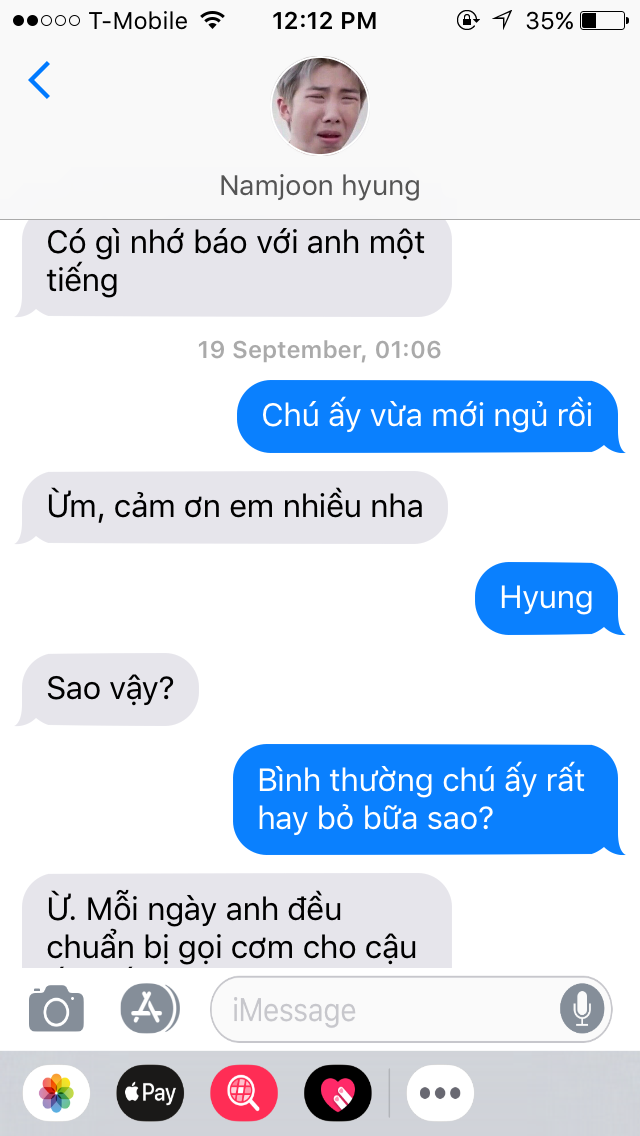Screen dimensions: 640x1136
Task: Tap the 12:12 PM status bar clock
Action: (x=325, y=21)
